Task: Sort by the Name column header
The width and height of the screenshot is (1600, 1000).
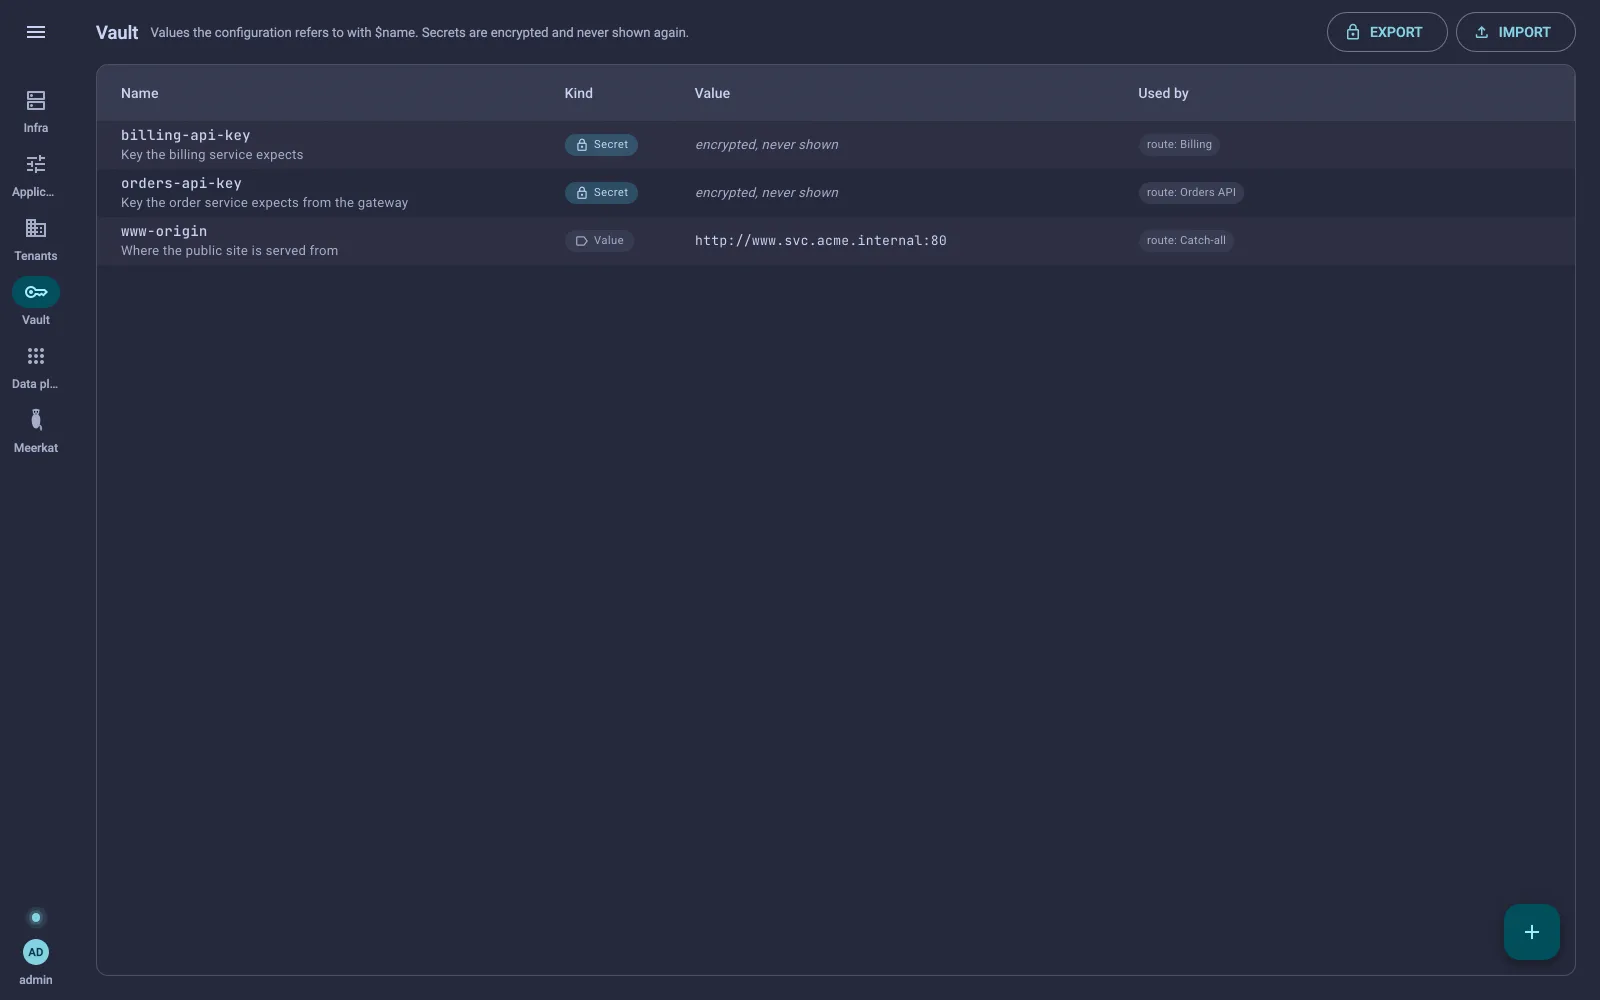Action: tap(140, 93)
